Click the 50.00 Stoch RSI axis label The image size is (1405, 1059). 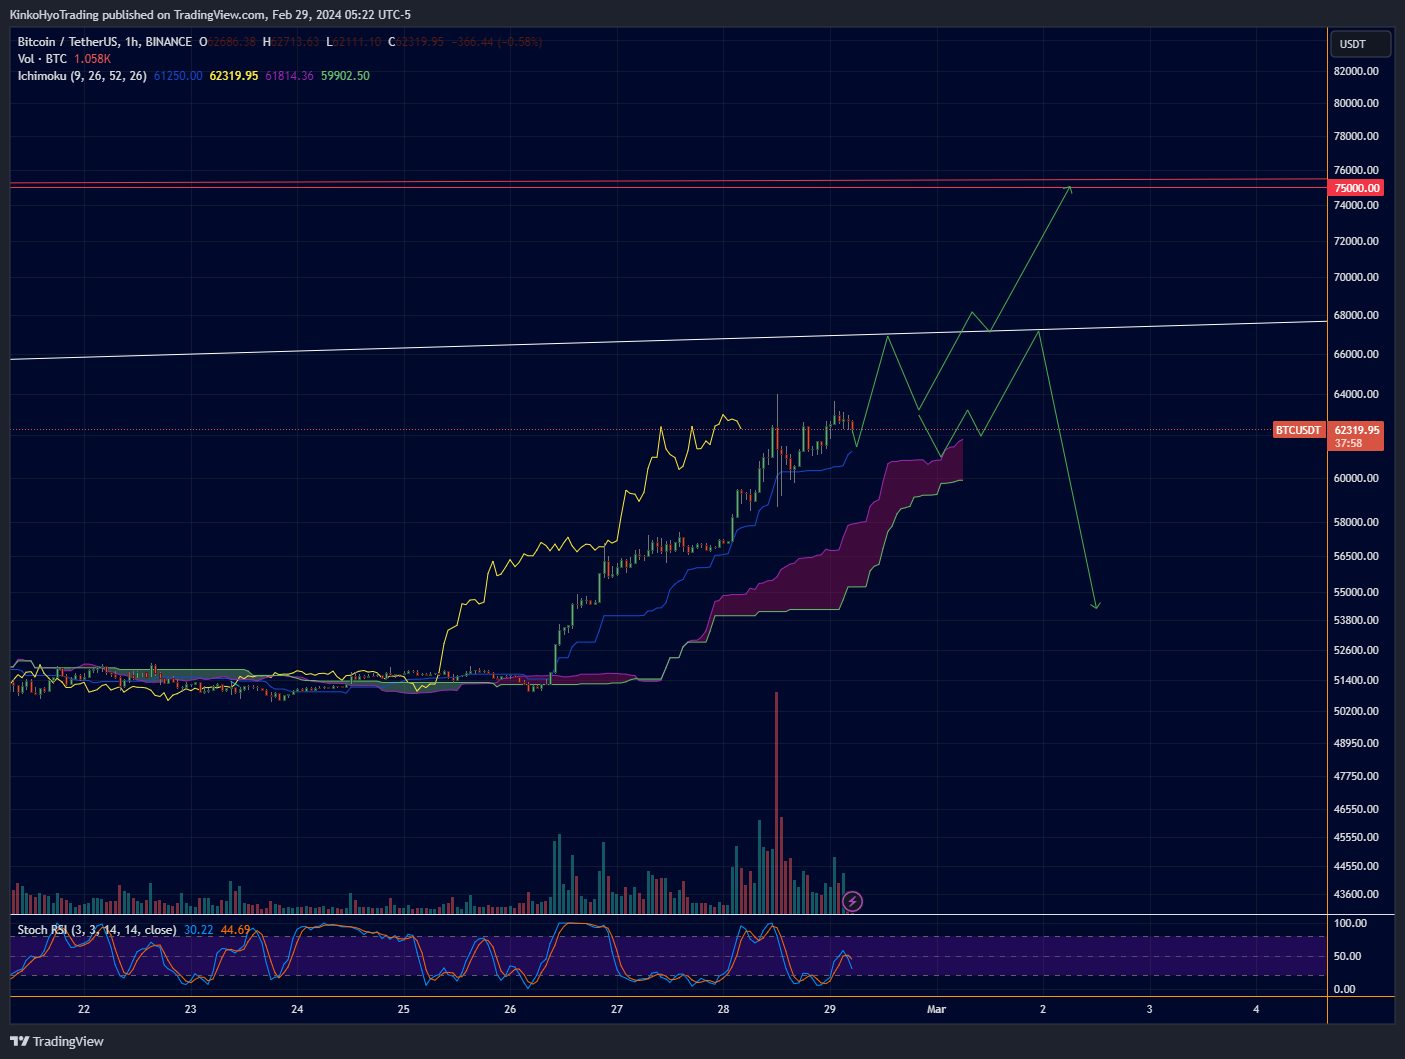point(1348,956)
